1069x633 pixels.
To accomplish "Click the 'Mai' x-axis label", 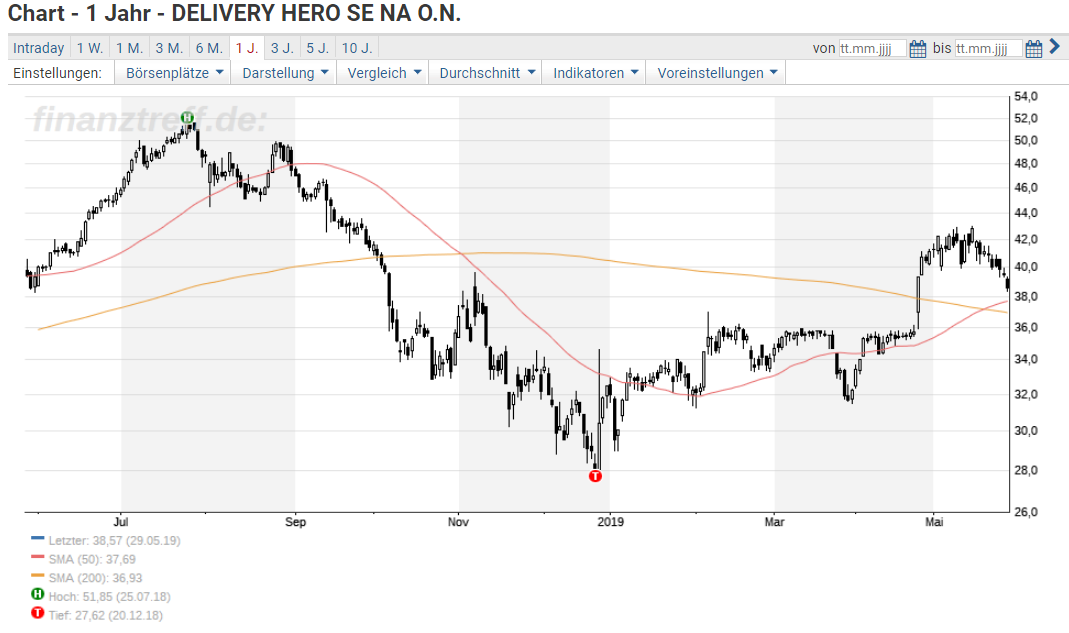I will pos(934,522).
